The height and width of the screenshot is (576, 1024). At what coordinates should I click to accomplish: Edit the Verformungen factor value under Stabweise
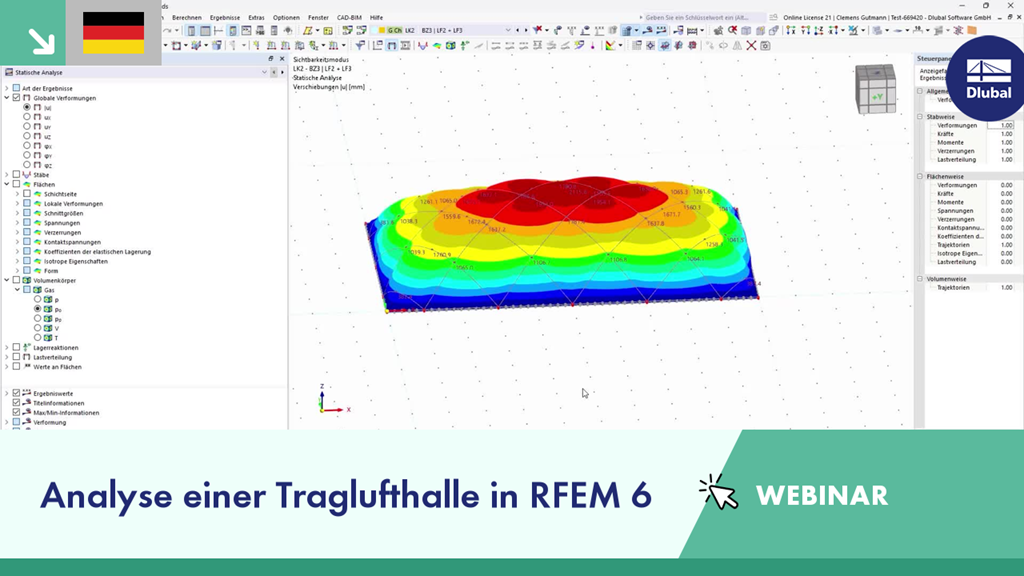1002,126
